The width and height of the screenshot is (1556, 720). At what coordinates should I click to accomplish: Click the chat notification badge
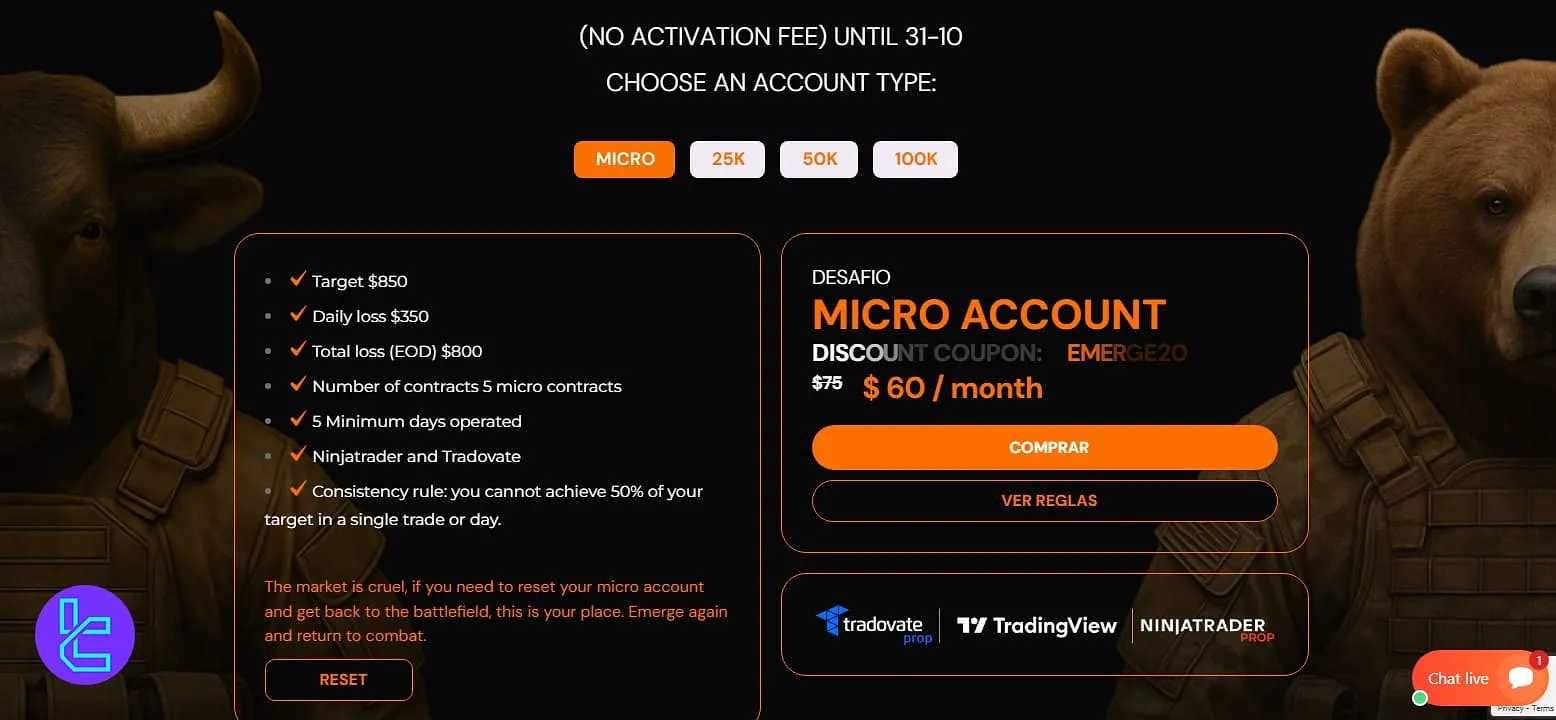pyautogui.click(x=1539, y=660)
